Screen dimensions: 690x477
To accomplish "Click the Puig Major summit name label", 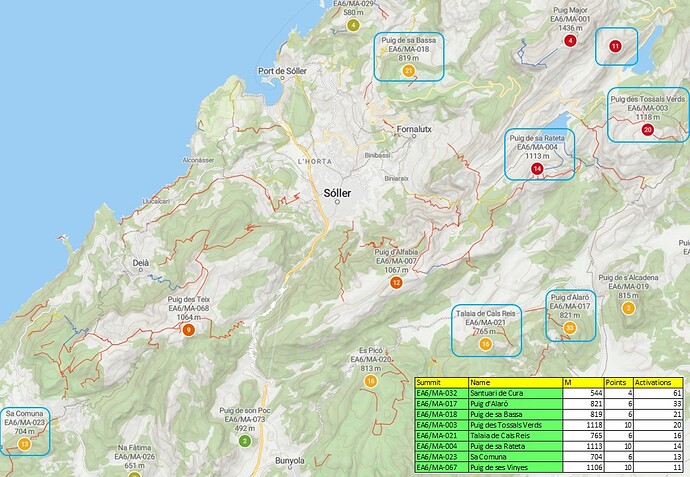I will point(570,10).
